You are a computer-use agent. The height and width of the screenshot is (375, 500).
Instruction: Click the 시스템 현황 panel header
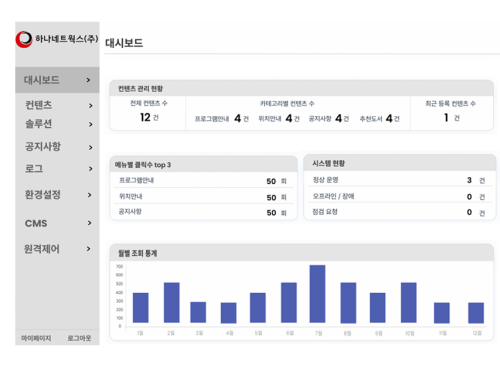[399, 163]
